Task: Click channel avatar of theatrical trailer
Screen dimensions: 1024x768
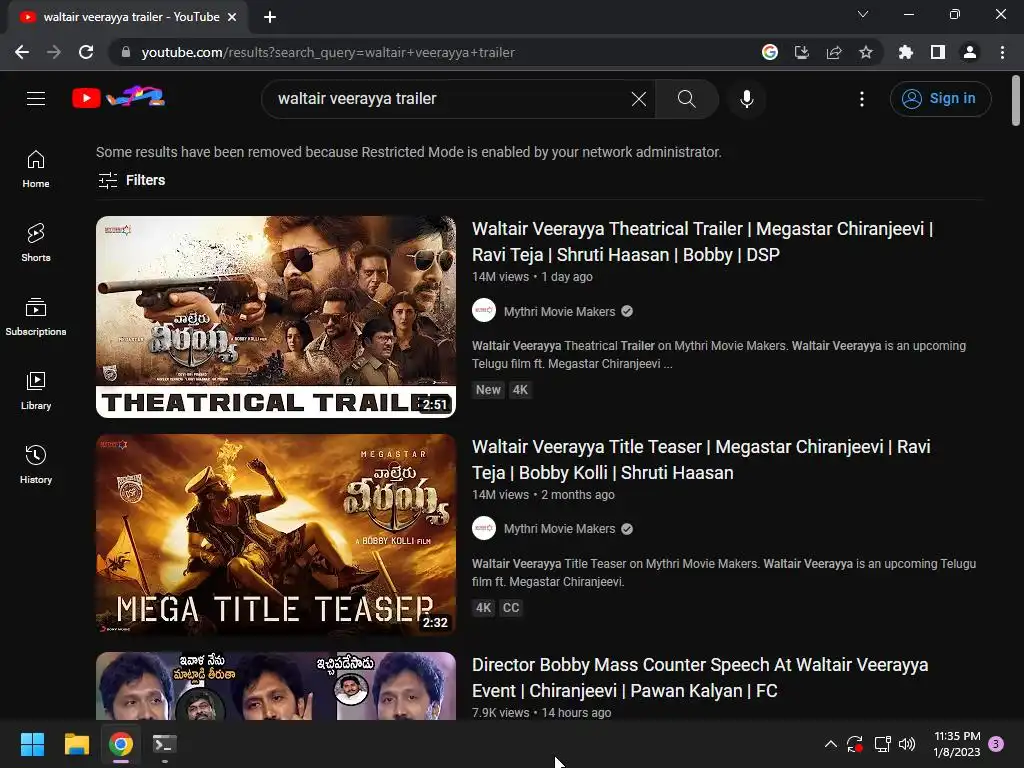Action: (484, 311)
